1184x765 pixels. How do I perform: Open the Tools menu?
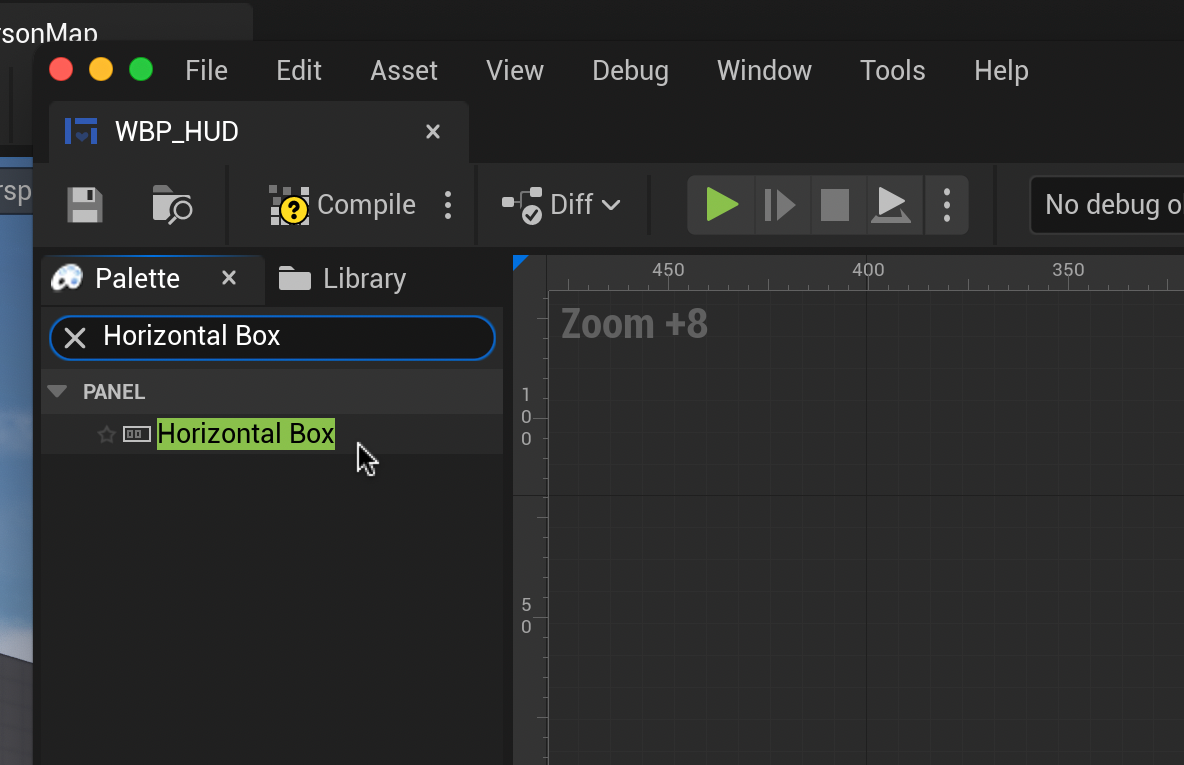(892, 71)
